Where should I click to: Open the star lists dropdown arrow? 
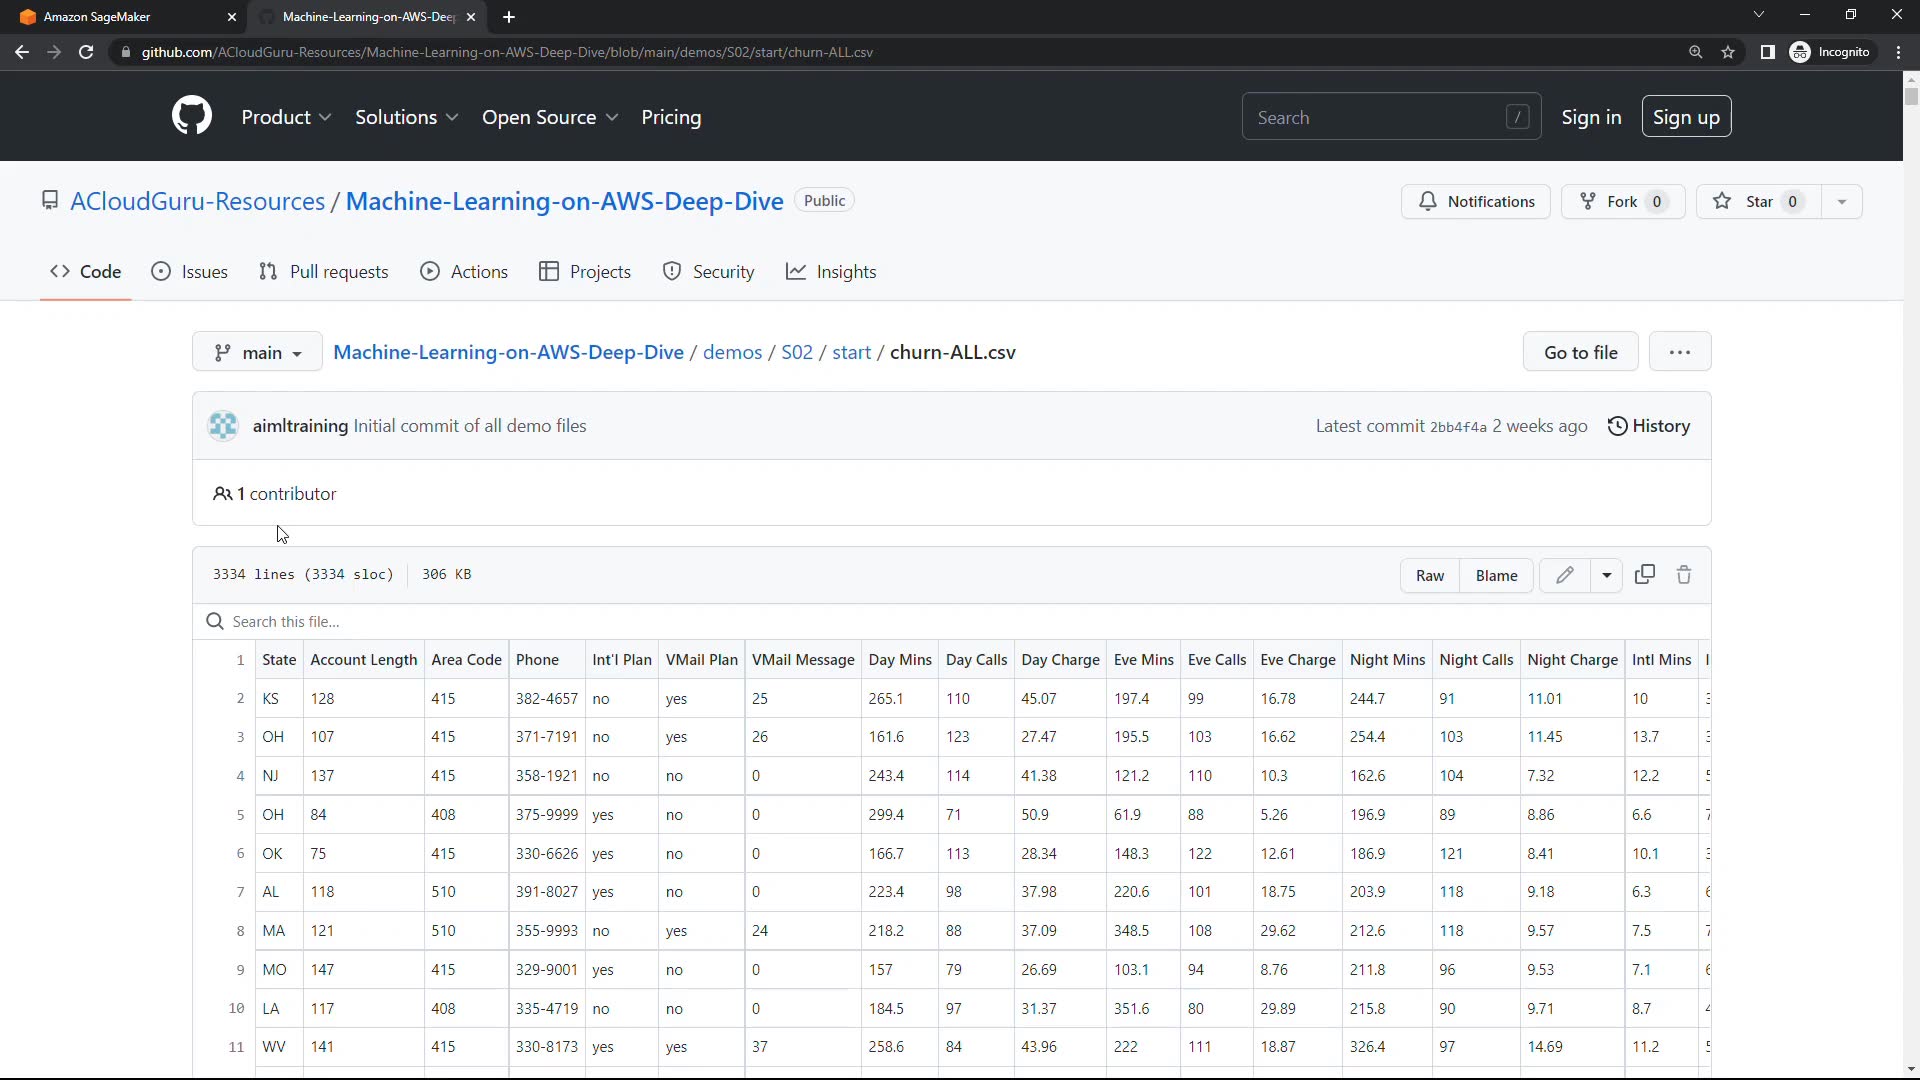click(x=1842, y=202)
